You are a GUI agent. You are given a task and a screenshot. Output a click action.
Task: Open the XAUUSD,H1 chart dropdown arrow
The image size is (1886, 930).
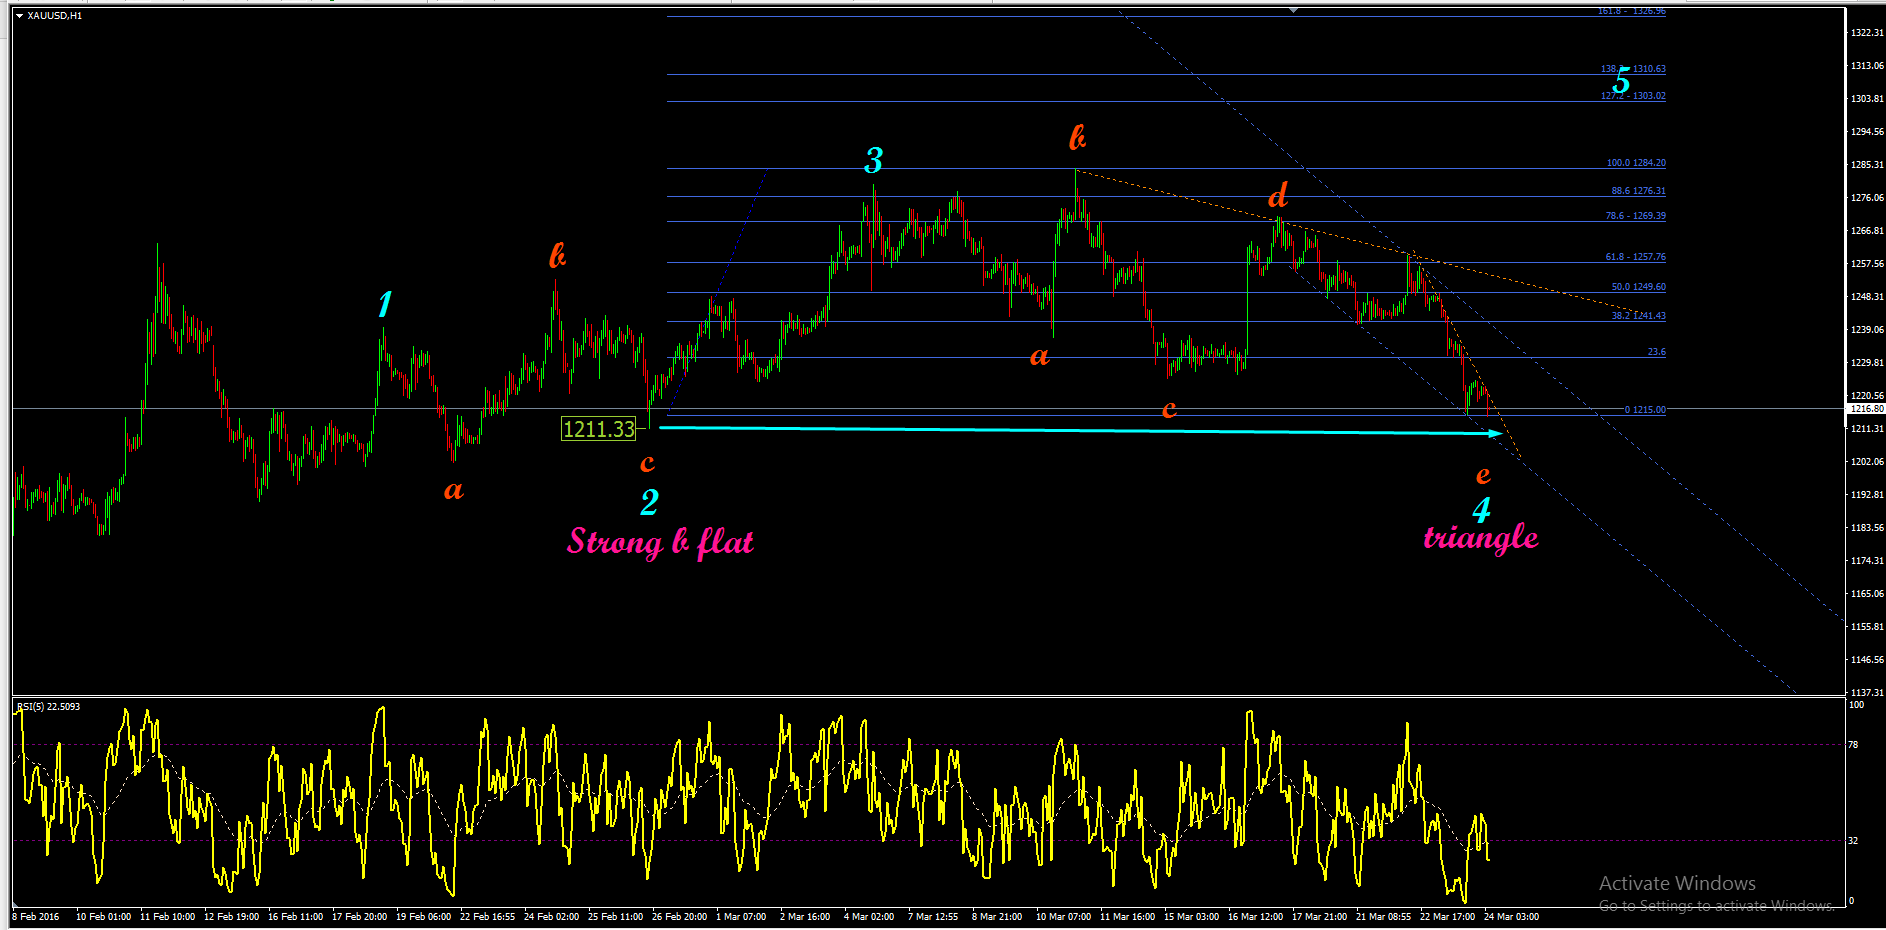coord(19,16)
